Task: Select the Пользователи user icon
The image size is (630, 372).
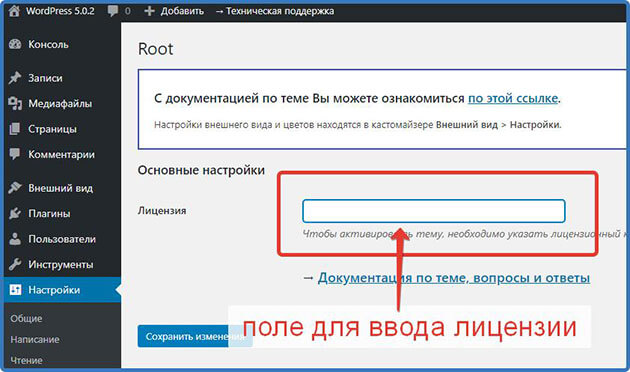Action: pyautogui.click(x=15, y=239)
